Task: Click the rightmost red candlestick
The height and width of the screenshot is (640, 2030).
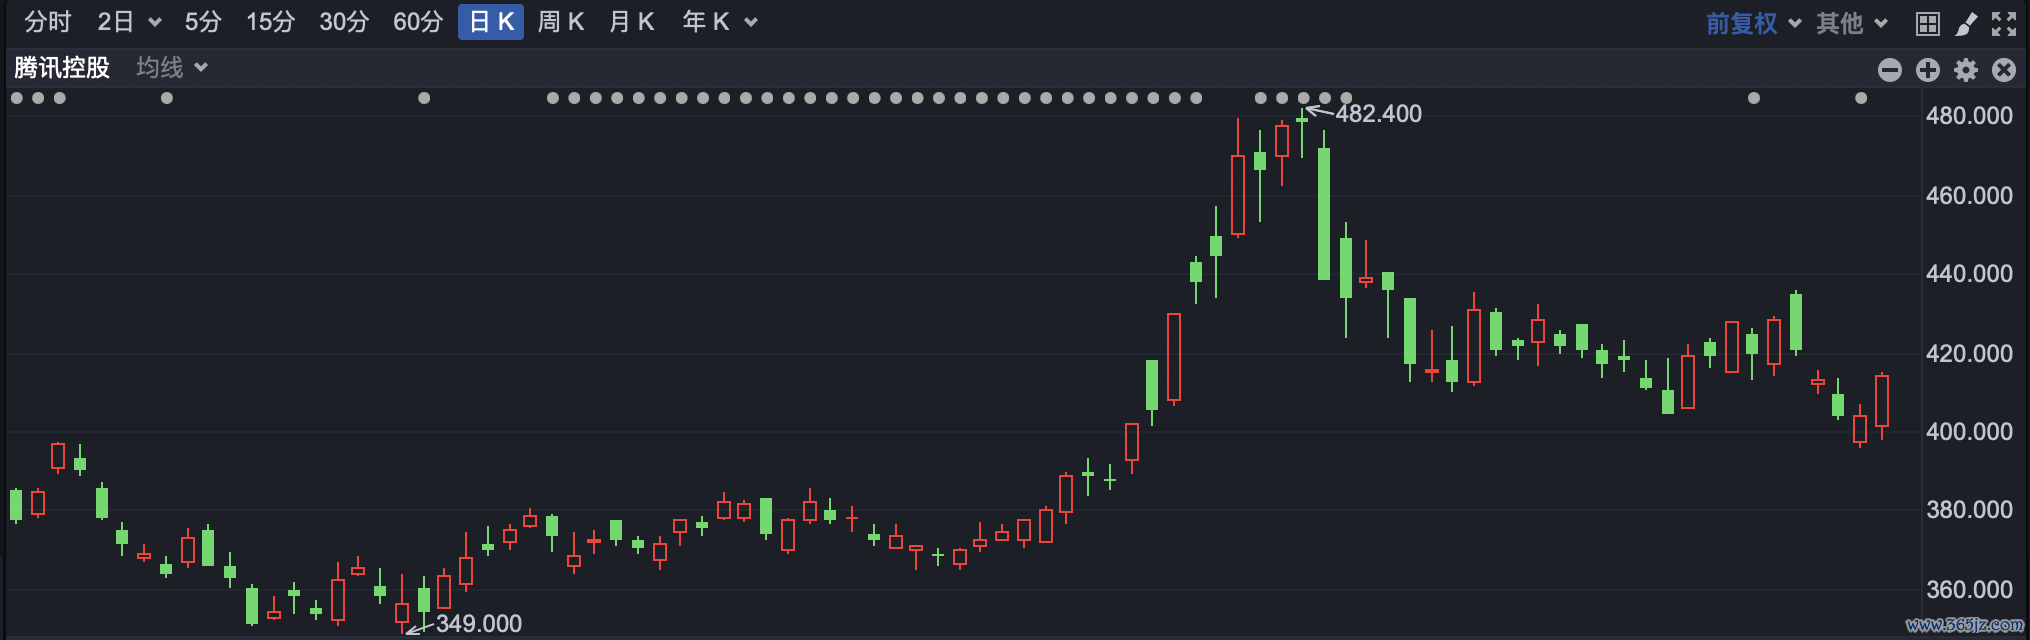Action: [x=1882, y=402]
